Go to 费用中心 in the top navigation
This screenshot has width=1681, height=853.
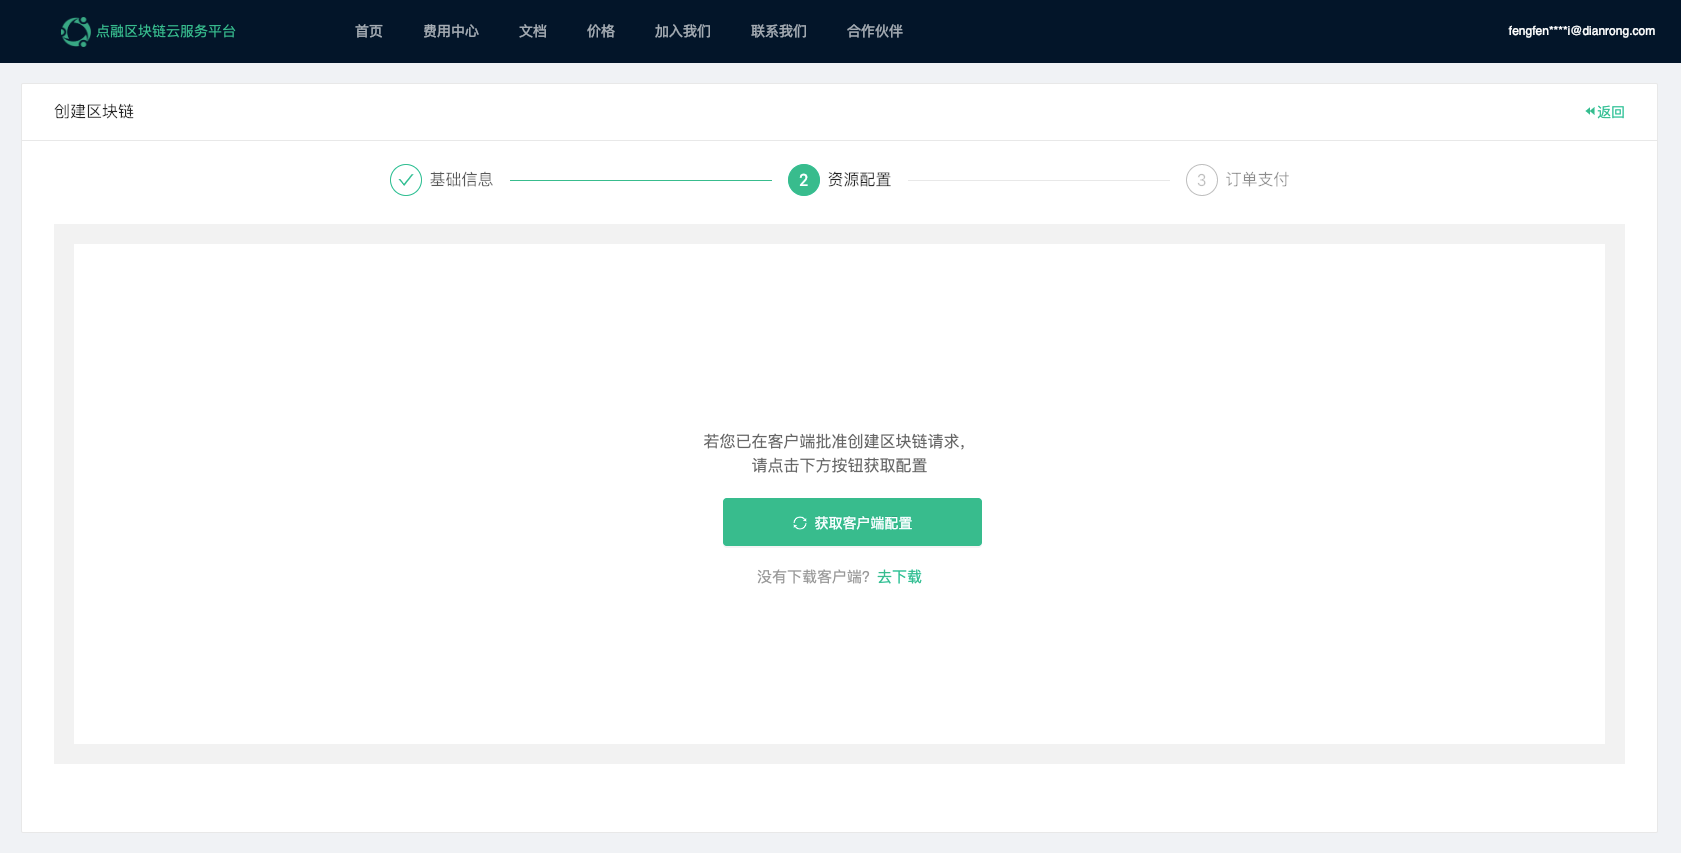(451, 31)
